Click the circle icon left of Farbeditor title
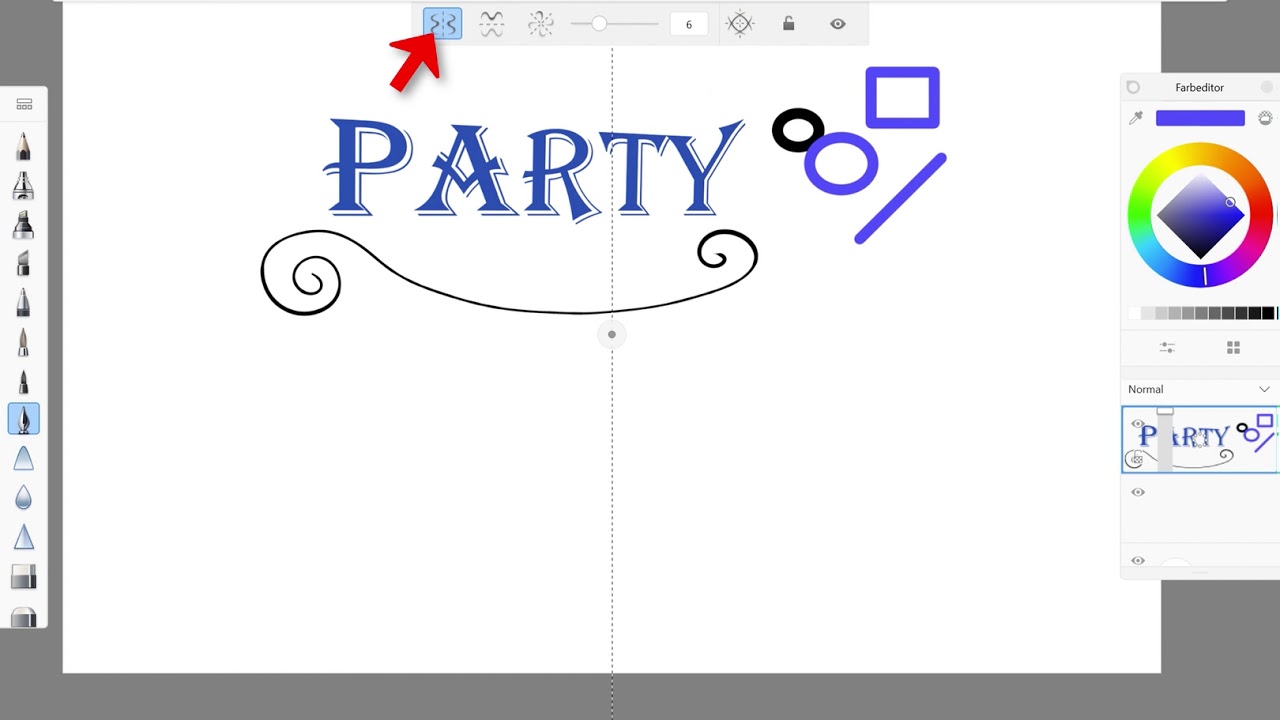This screenshot has width=1280, height=720. point(1133,88)
